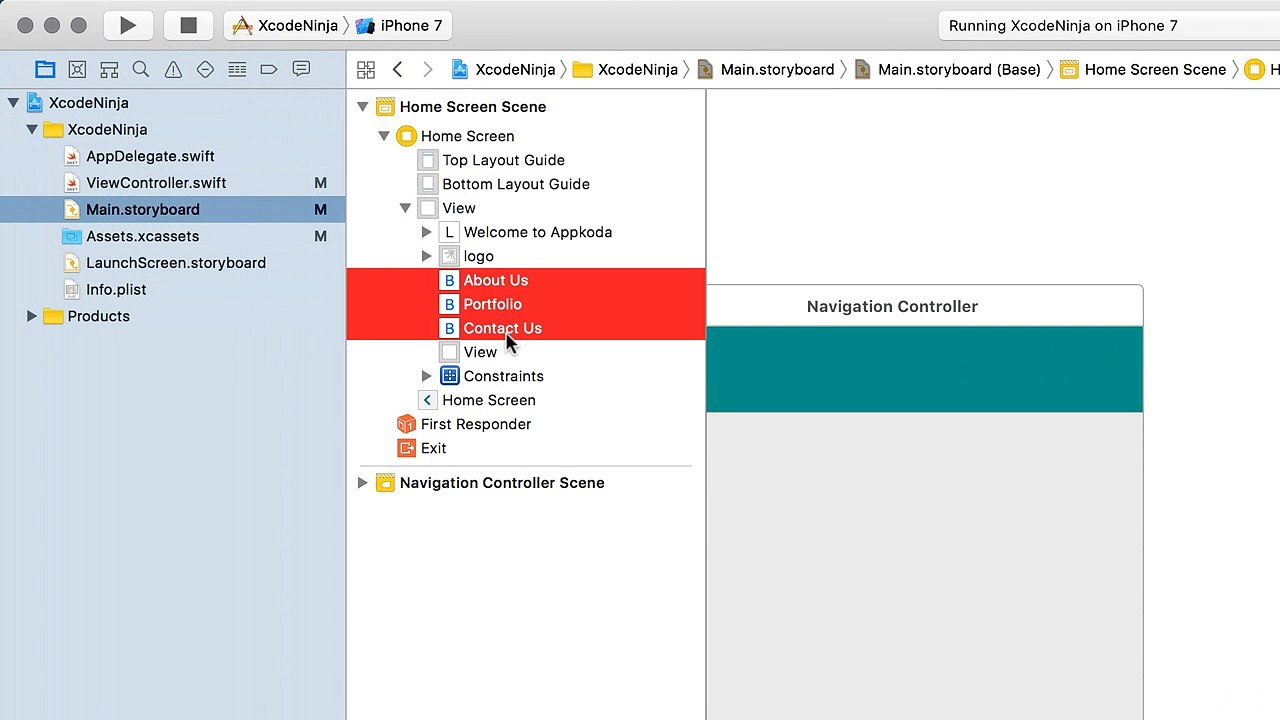
Task: Run the XcodeNinja app with Play button
Action: pyautogui.click(x=128, y=26)
